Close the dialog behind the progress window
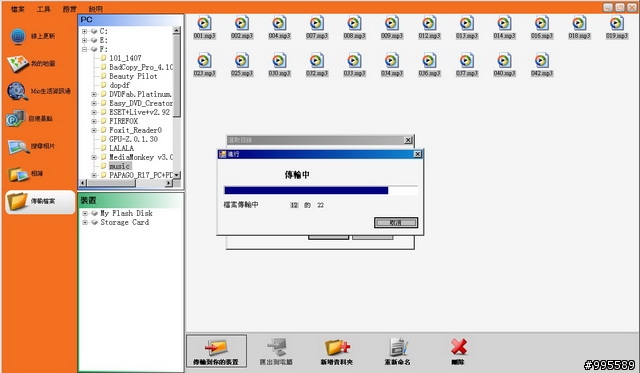The width and height of the screenshot is (640, 373). click(408, 140)
